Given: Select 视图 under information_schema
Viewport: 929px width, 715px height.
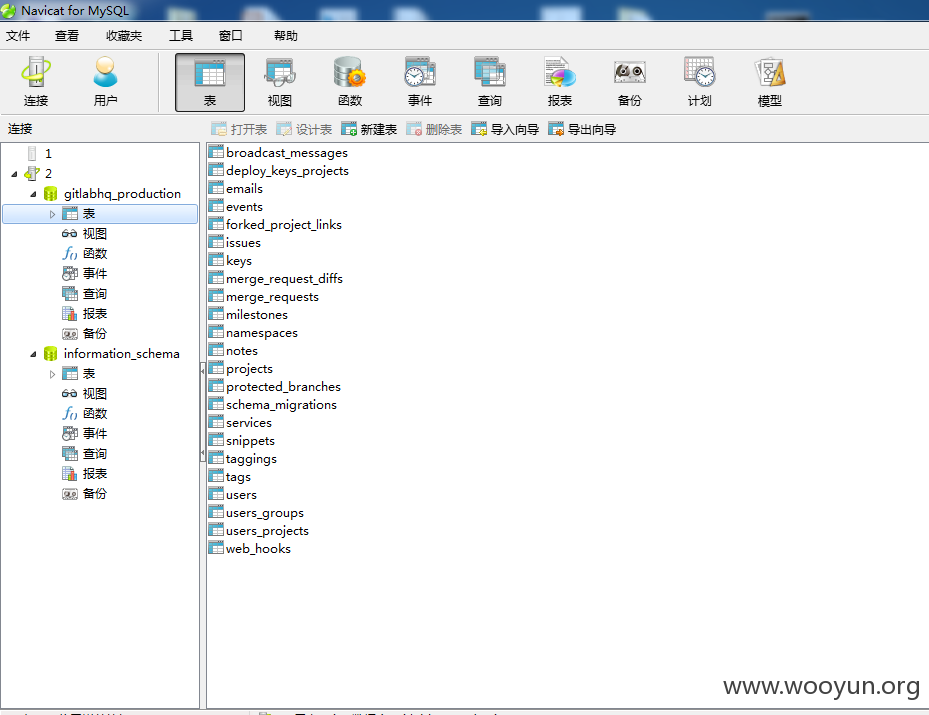Looking at the screenshot, I should [84, 393].
